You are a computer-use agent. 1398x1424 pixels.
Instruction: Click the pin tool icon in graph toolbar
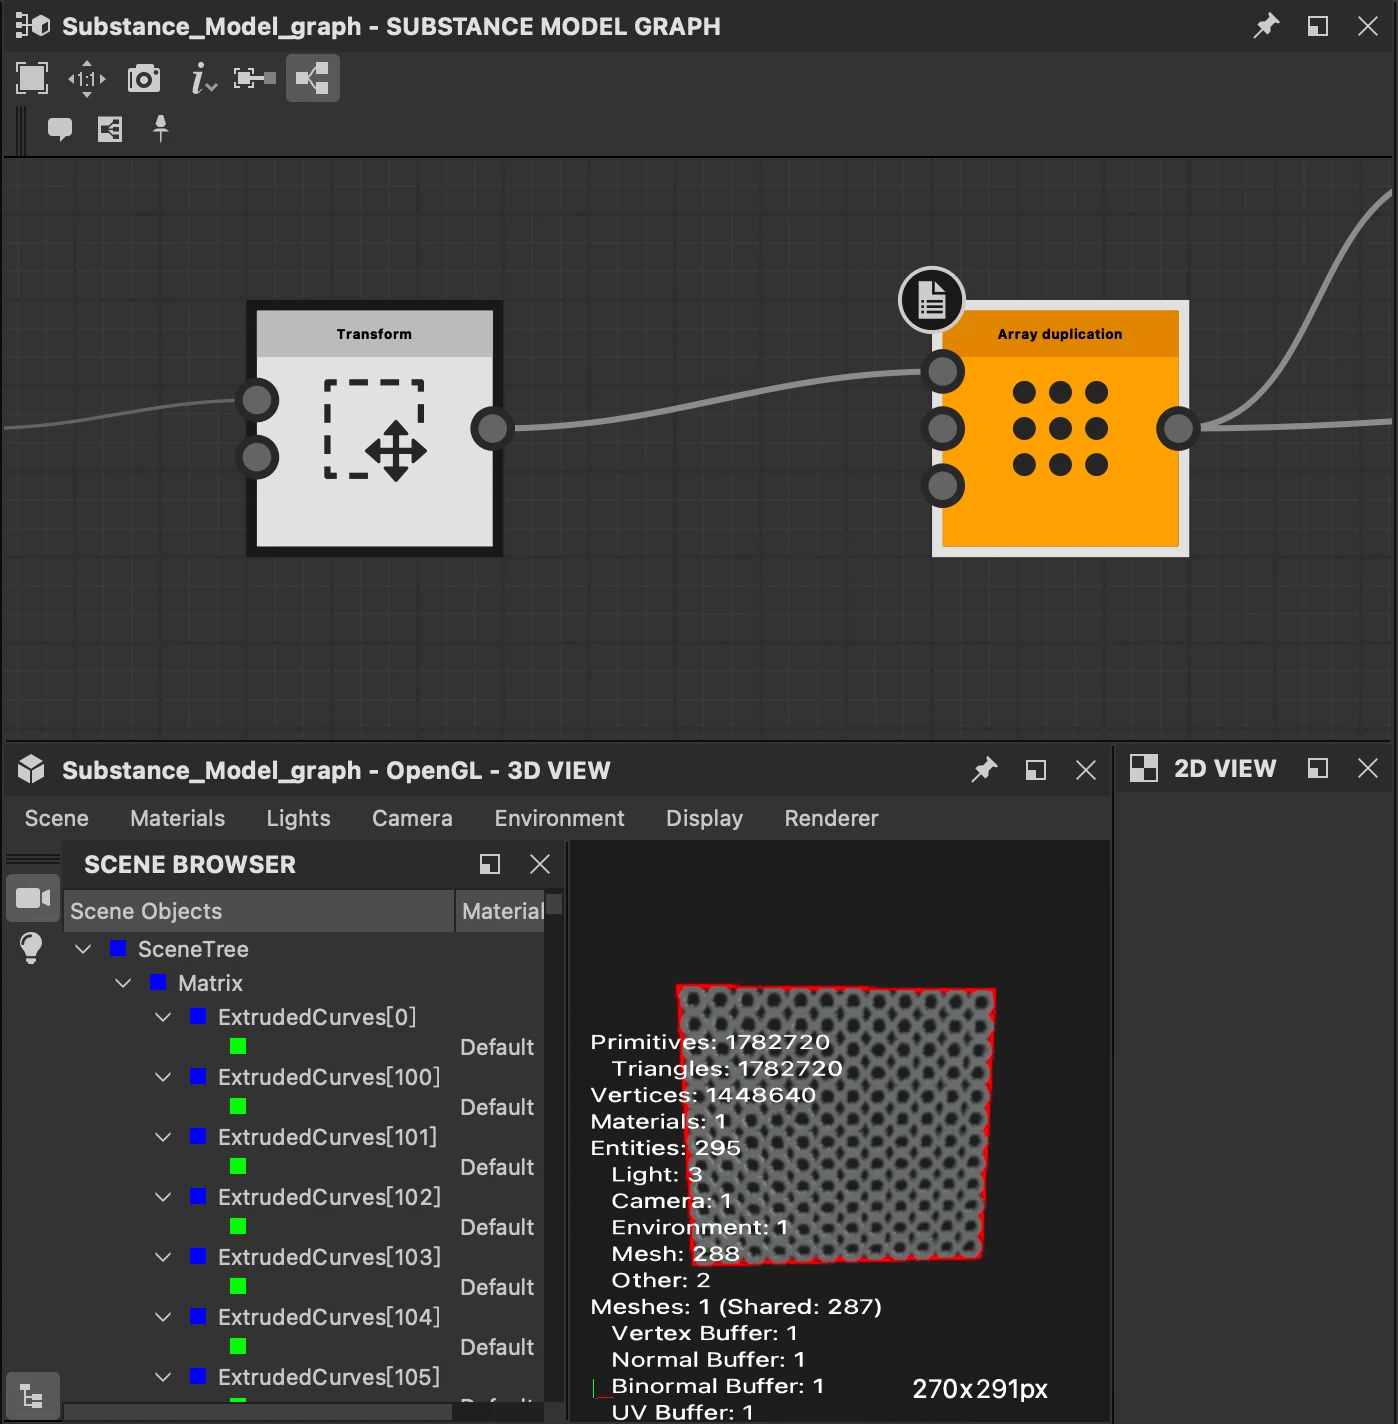(x=160, y=128)
